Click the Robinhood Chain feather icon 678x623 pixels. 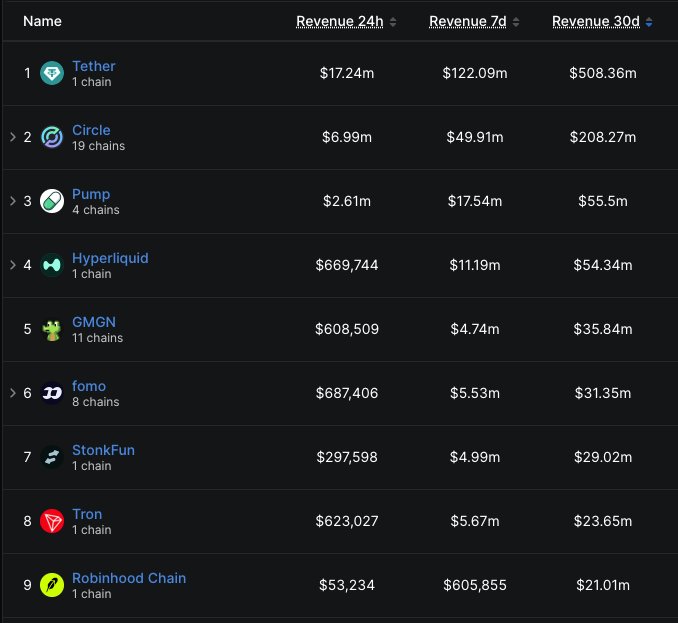point(52,585)
